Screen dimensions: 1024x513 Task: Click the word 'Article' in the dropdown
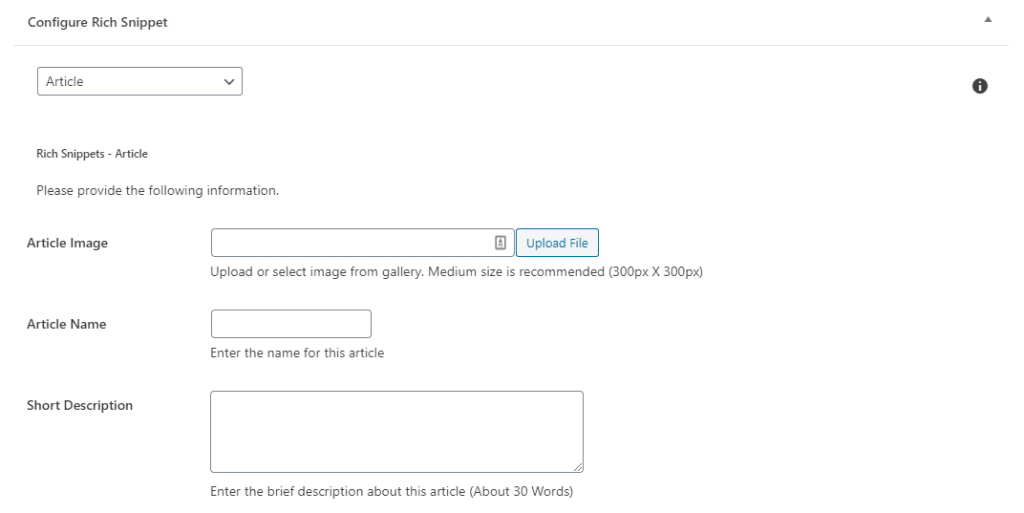click(x=65, y=82)
